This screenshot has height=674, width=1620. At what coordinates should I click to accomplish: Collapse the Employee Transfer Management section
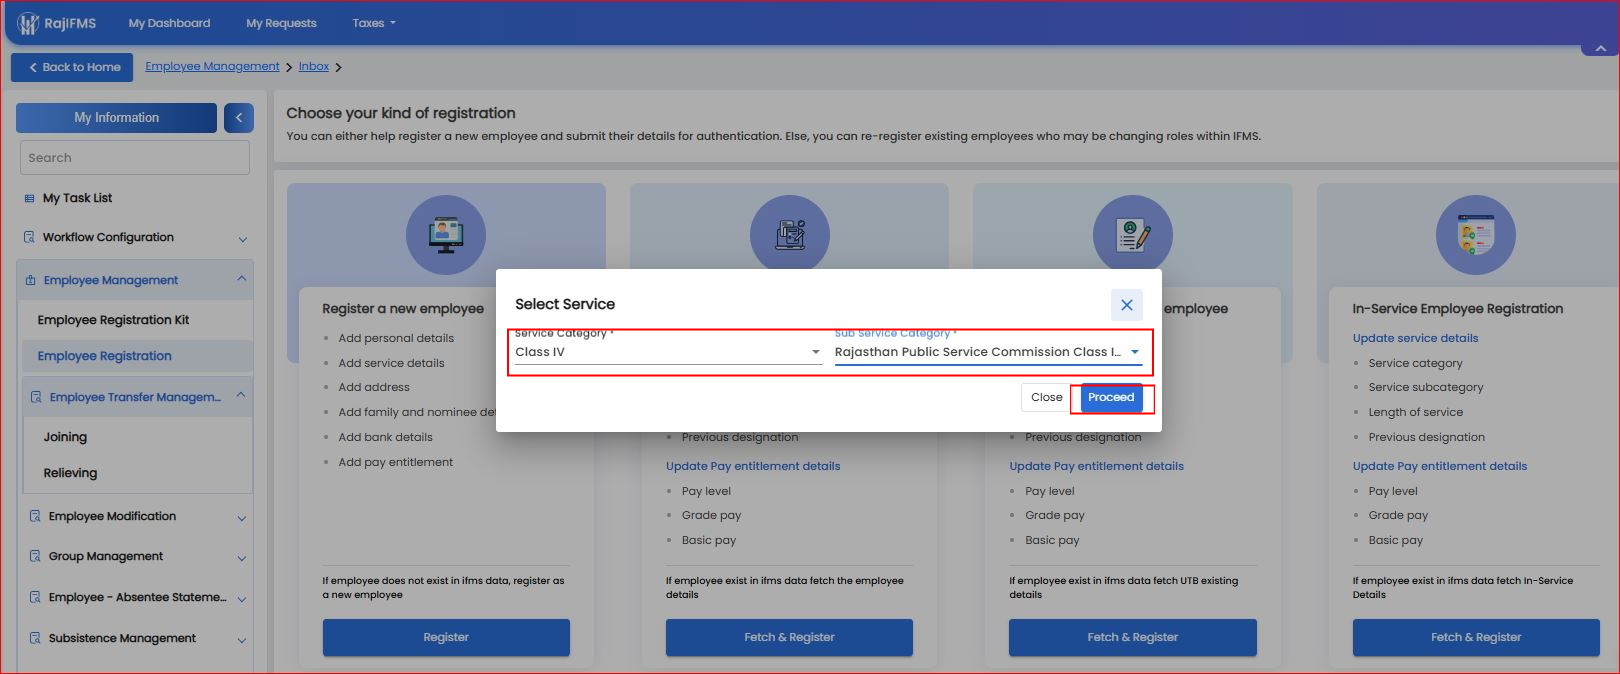coord(241,396)
